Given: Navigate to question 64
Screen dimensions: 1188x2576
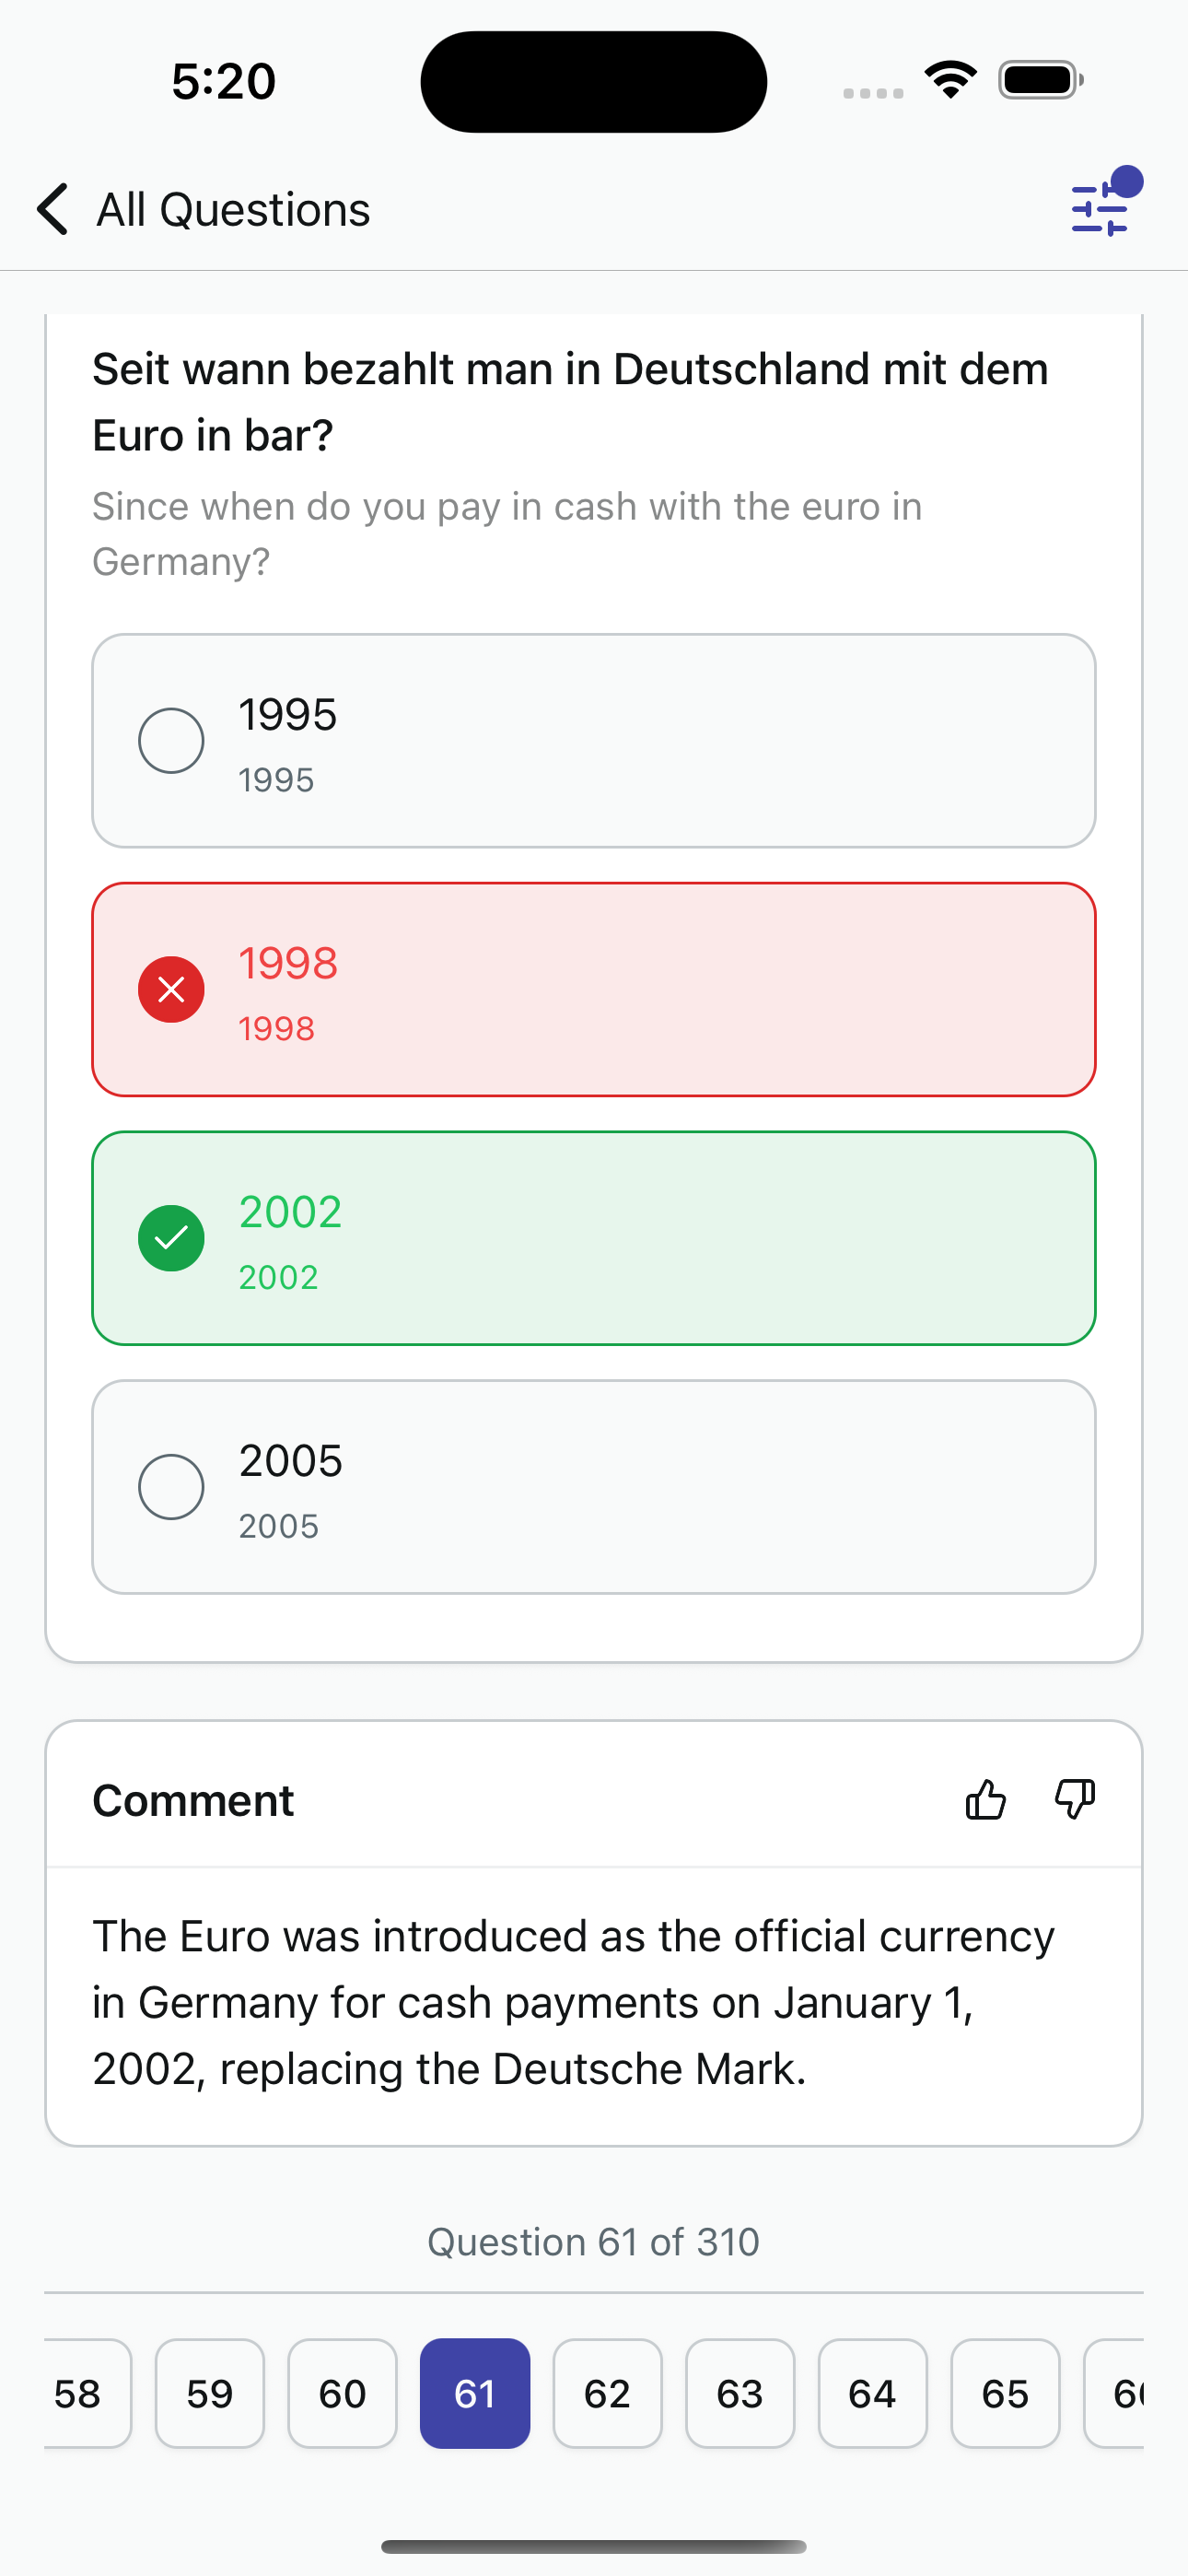Looking at the screenshot, I should pos(872,2393).
